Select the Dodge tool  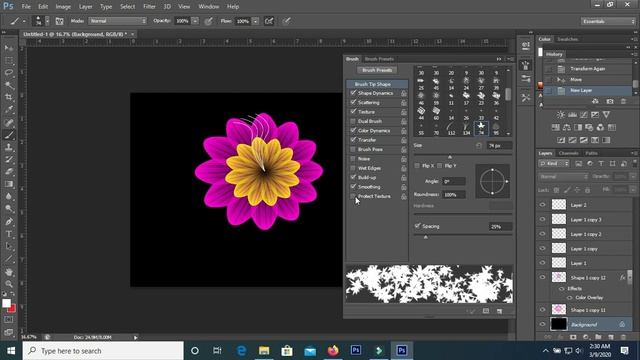point(9,209)
